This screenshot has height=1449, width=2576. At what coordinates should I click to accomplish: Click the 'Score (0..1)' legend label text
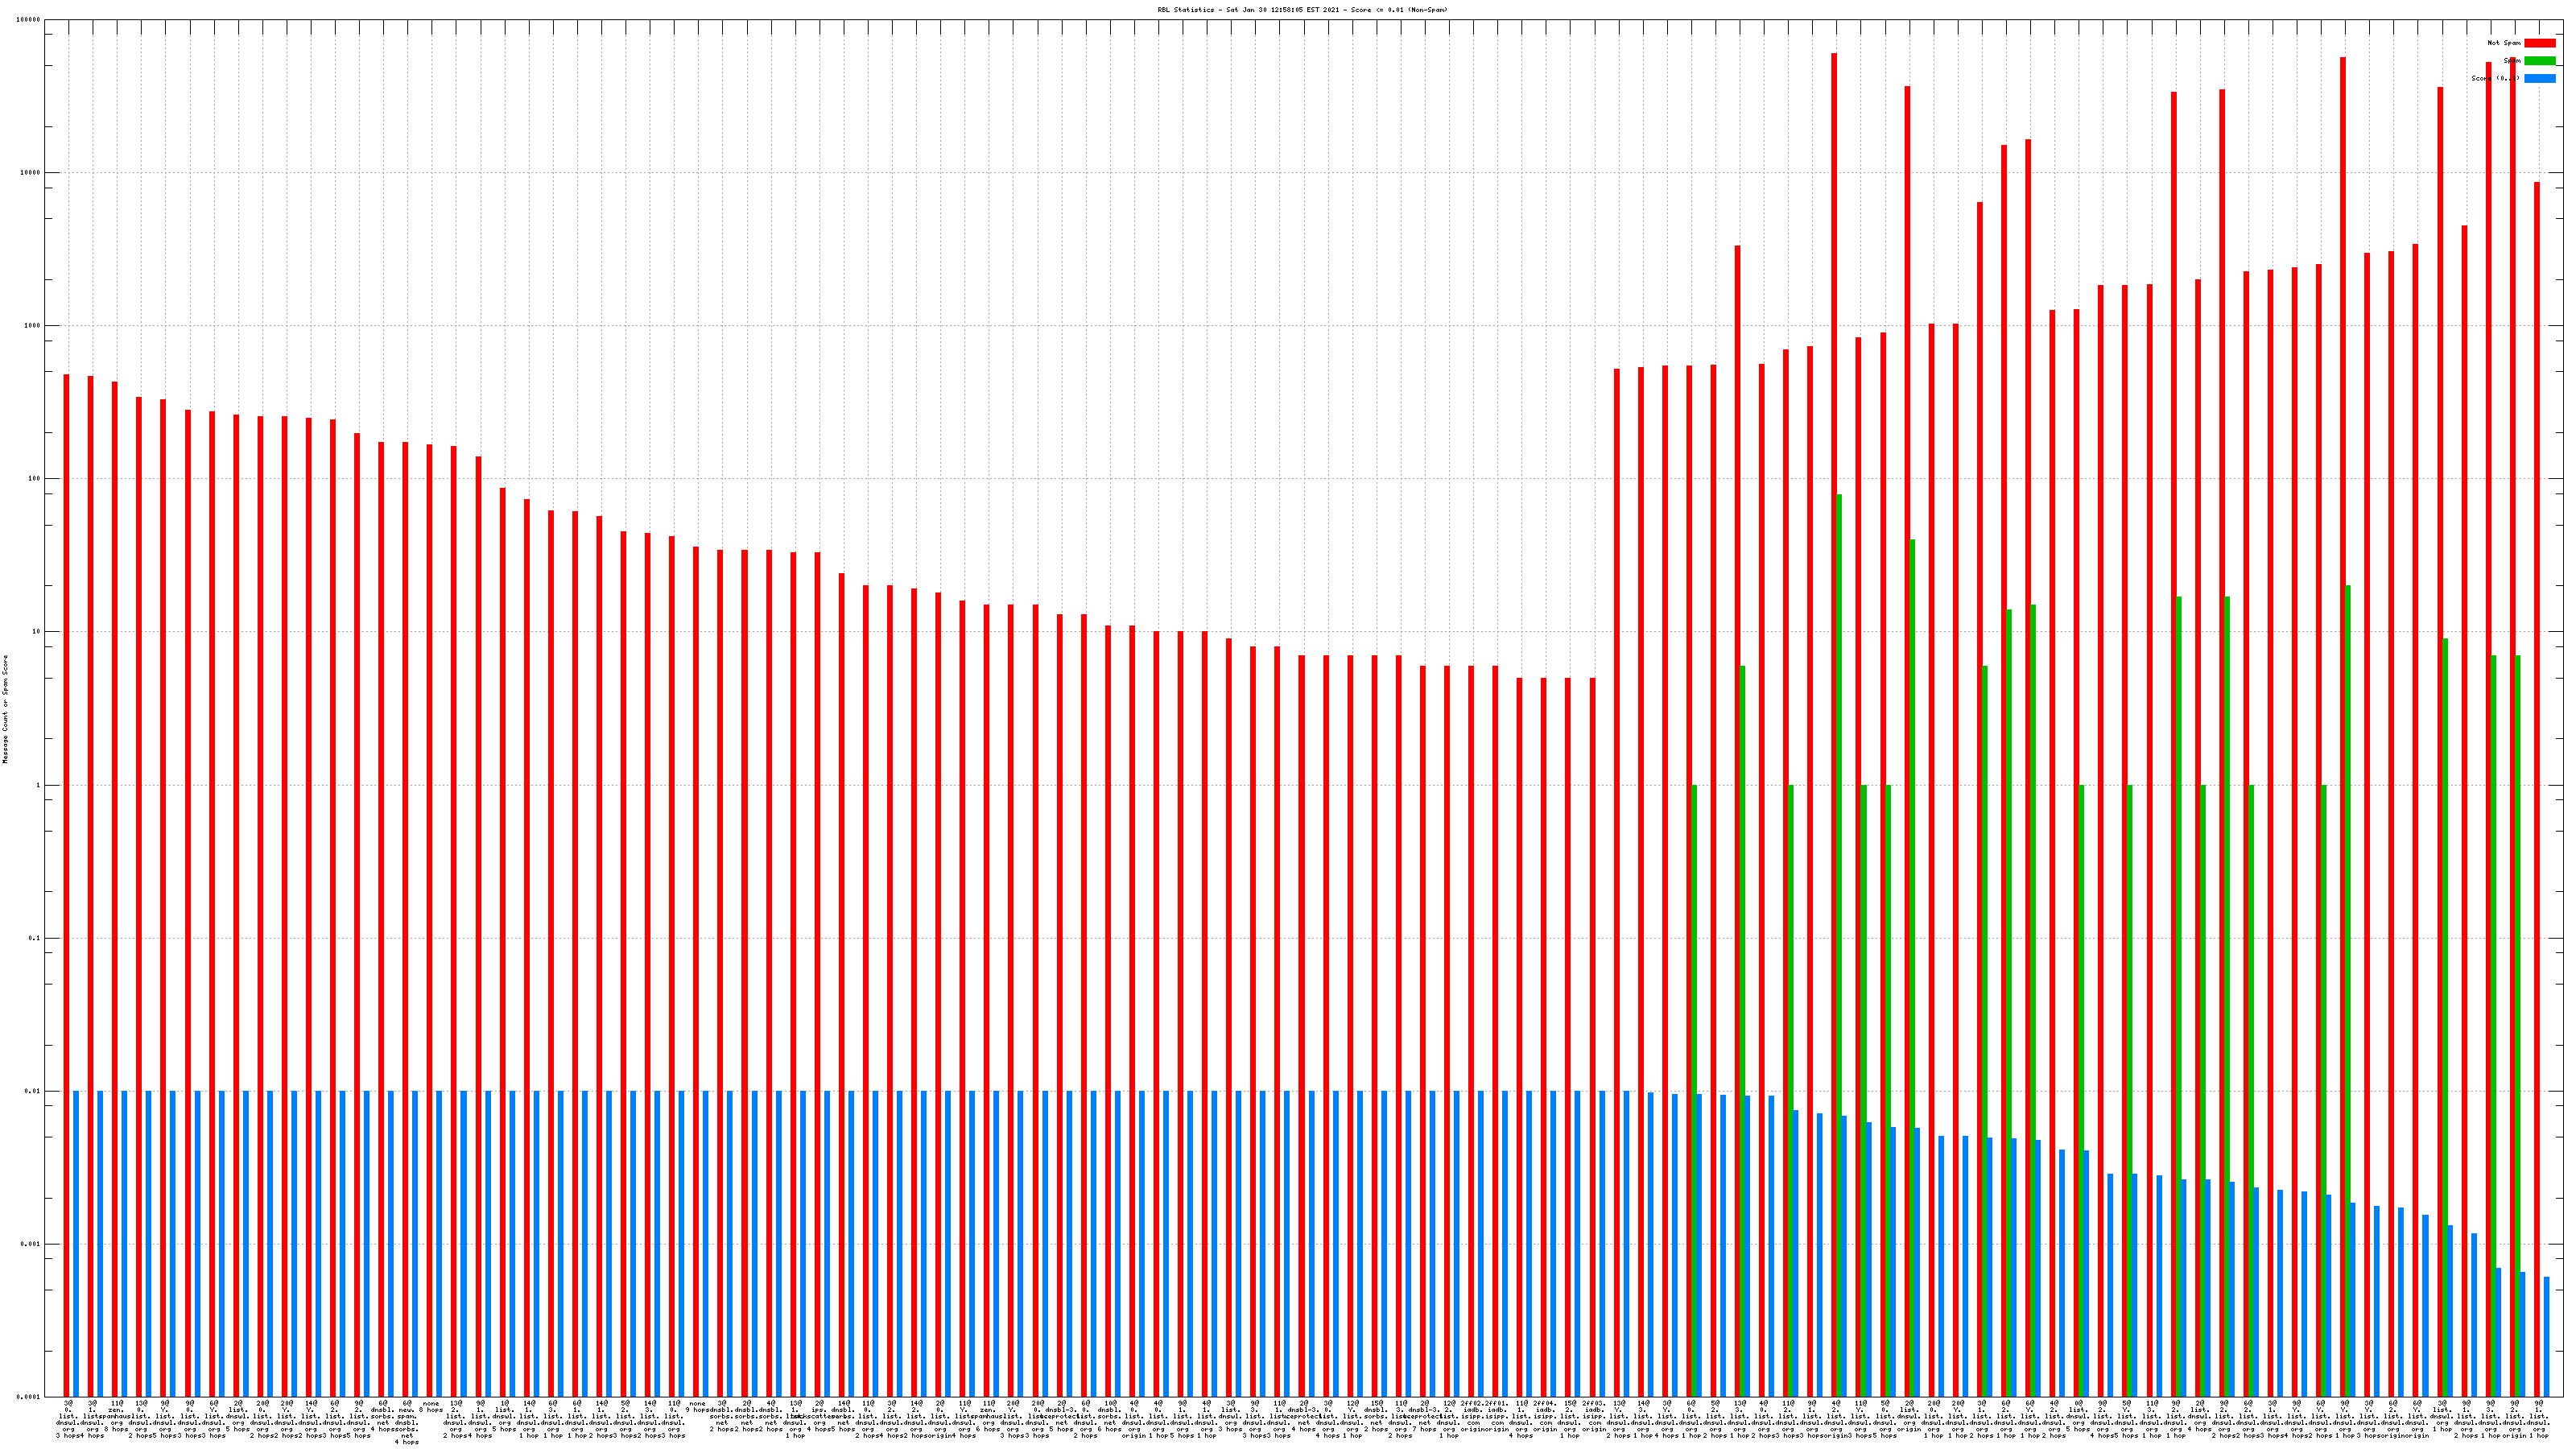pyautogui.click(x=2496, y=79)
